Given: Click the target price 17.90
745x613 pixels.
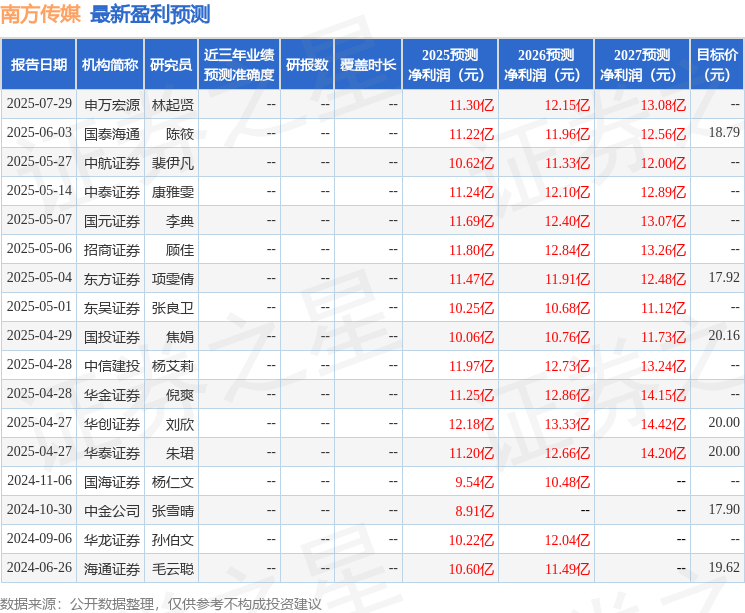Looking at the screenshot, I should coord(724,509).
